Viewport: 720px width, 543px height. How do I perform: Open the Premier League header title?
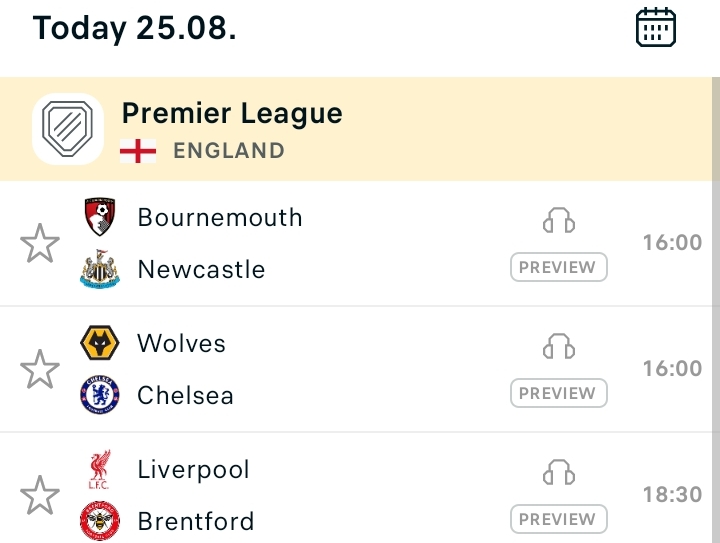[x=232, y=113]
